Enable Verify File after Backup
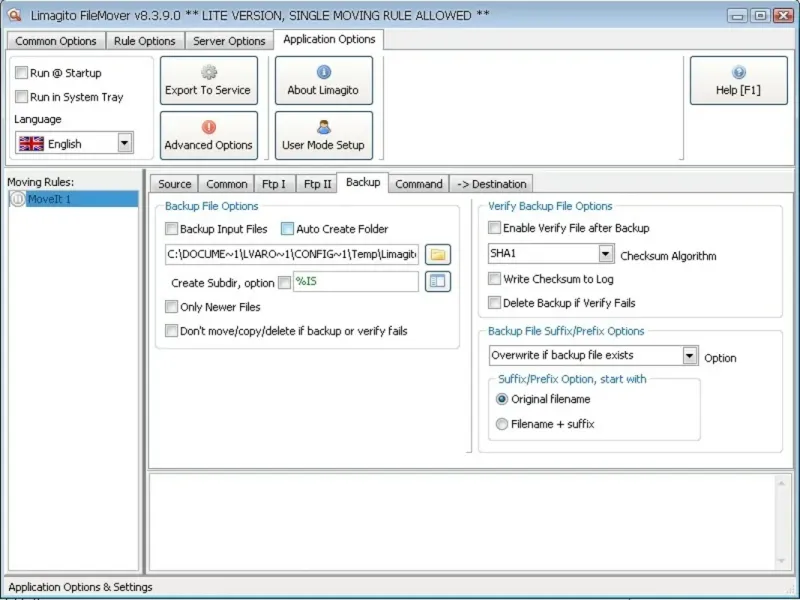Image resolution: width=800 pixels, height=600 pixels. coord(494,228)
